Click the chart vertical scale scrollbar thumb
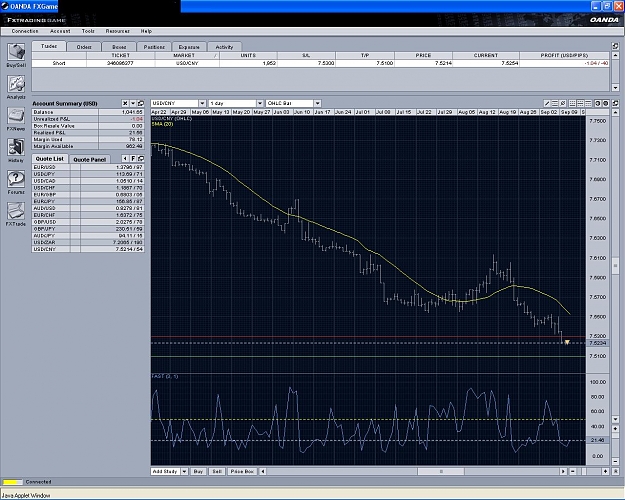 pos(615,266)
